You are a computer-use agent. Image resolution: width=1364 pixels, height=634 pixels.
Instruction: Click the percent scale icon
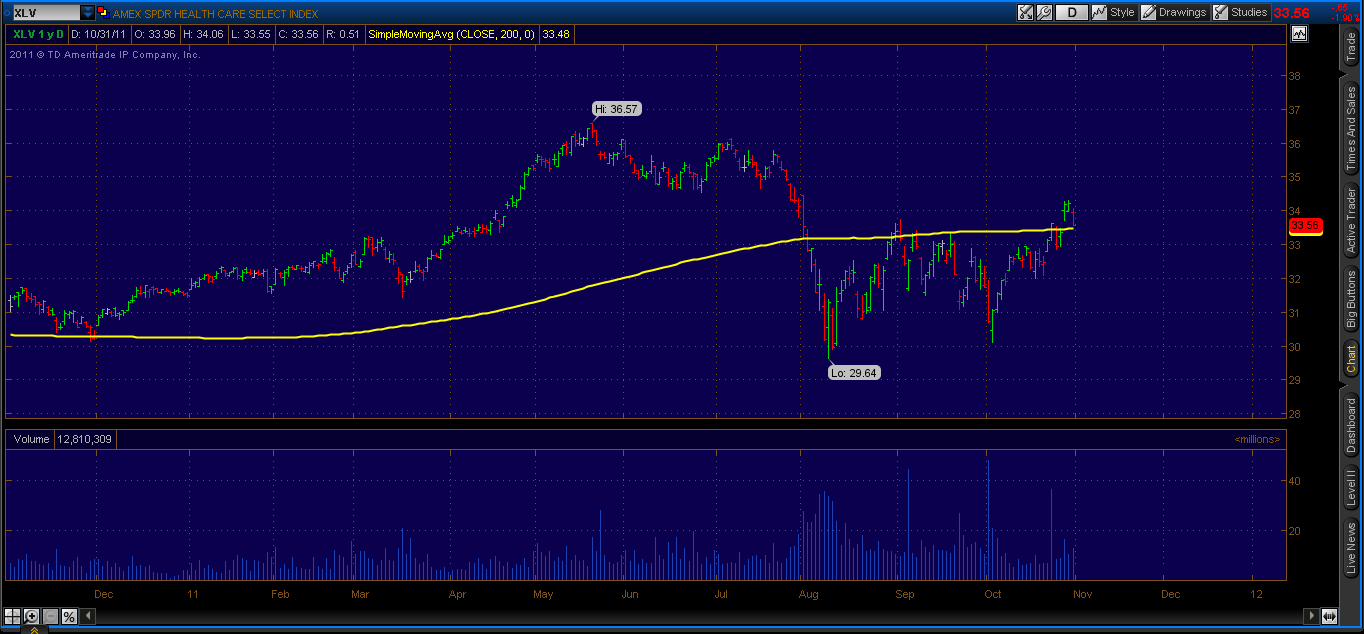[x=69, y=617]
